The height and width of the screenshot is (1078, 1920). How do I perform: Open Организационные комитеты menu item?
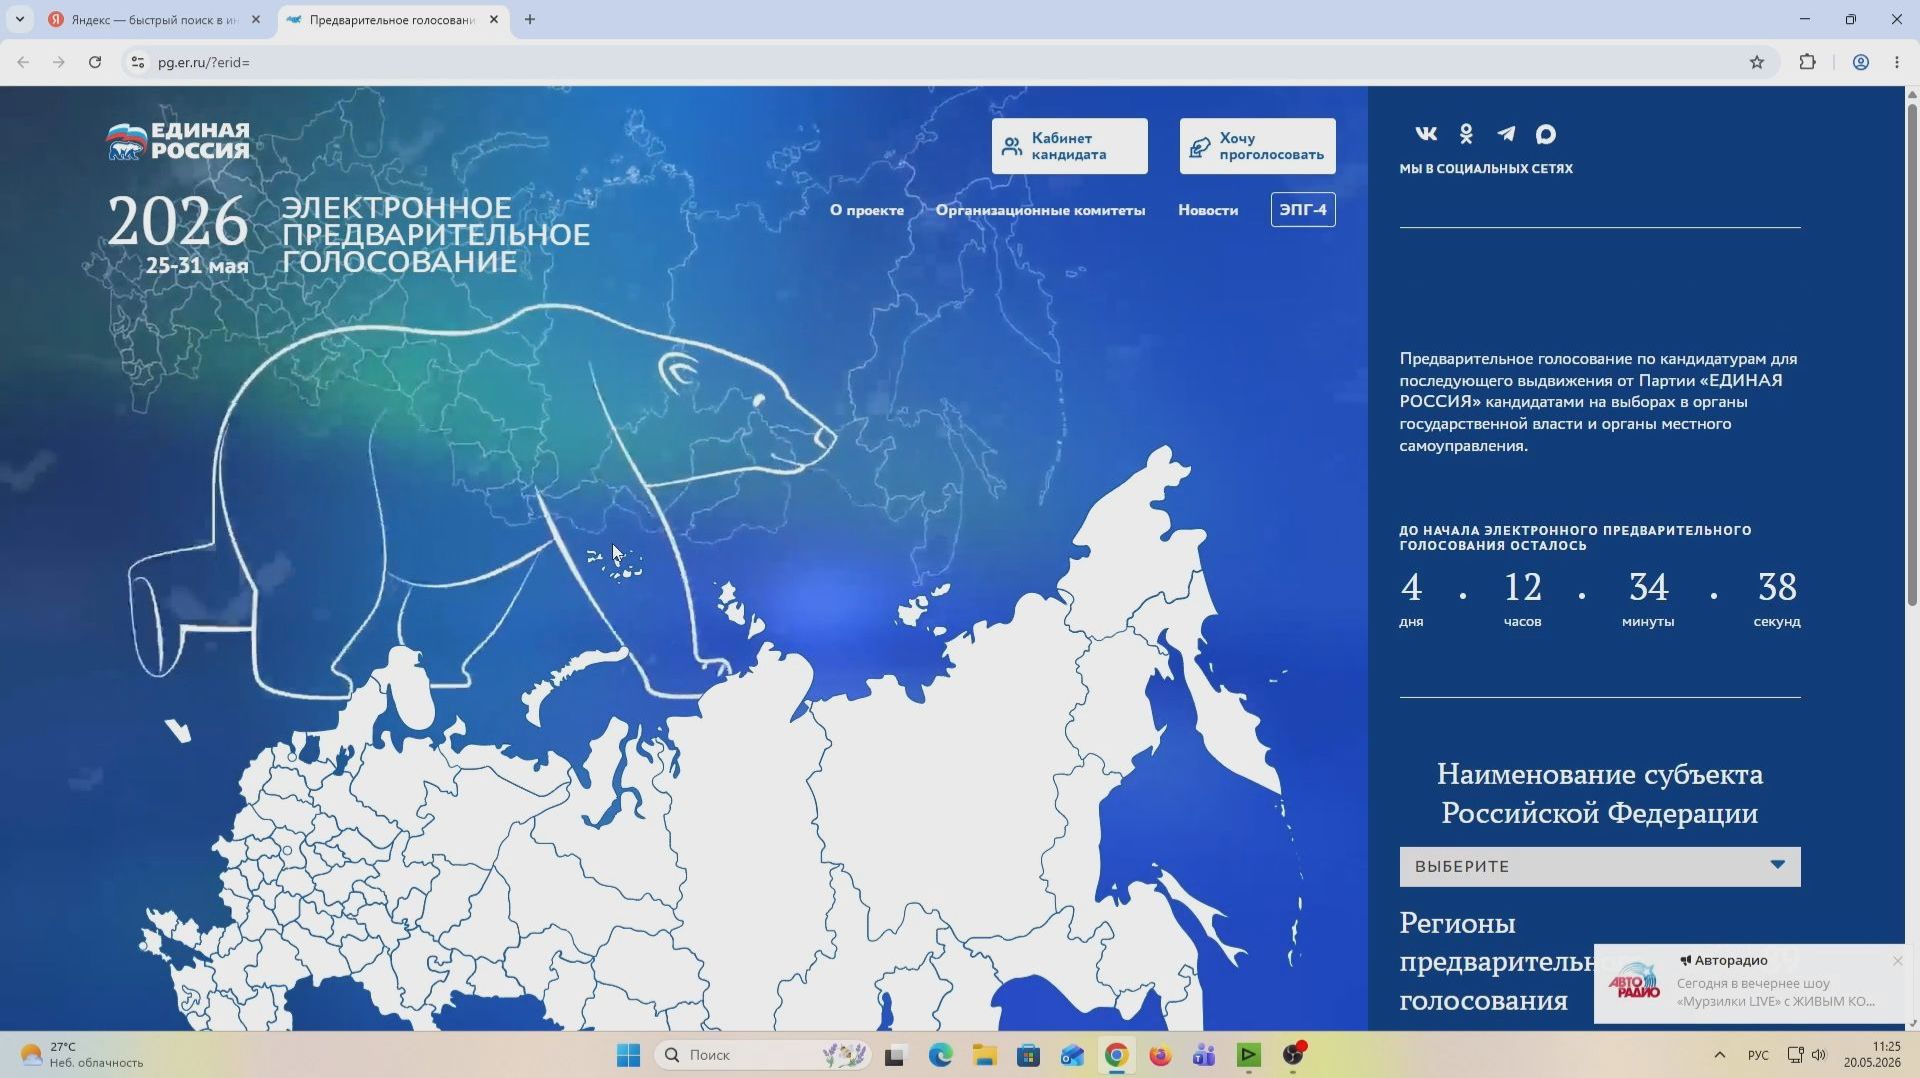point(1041,210)
